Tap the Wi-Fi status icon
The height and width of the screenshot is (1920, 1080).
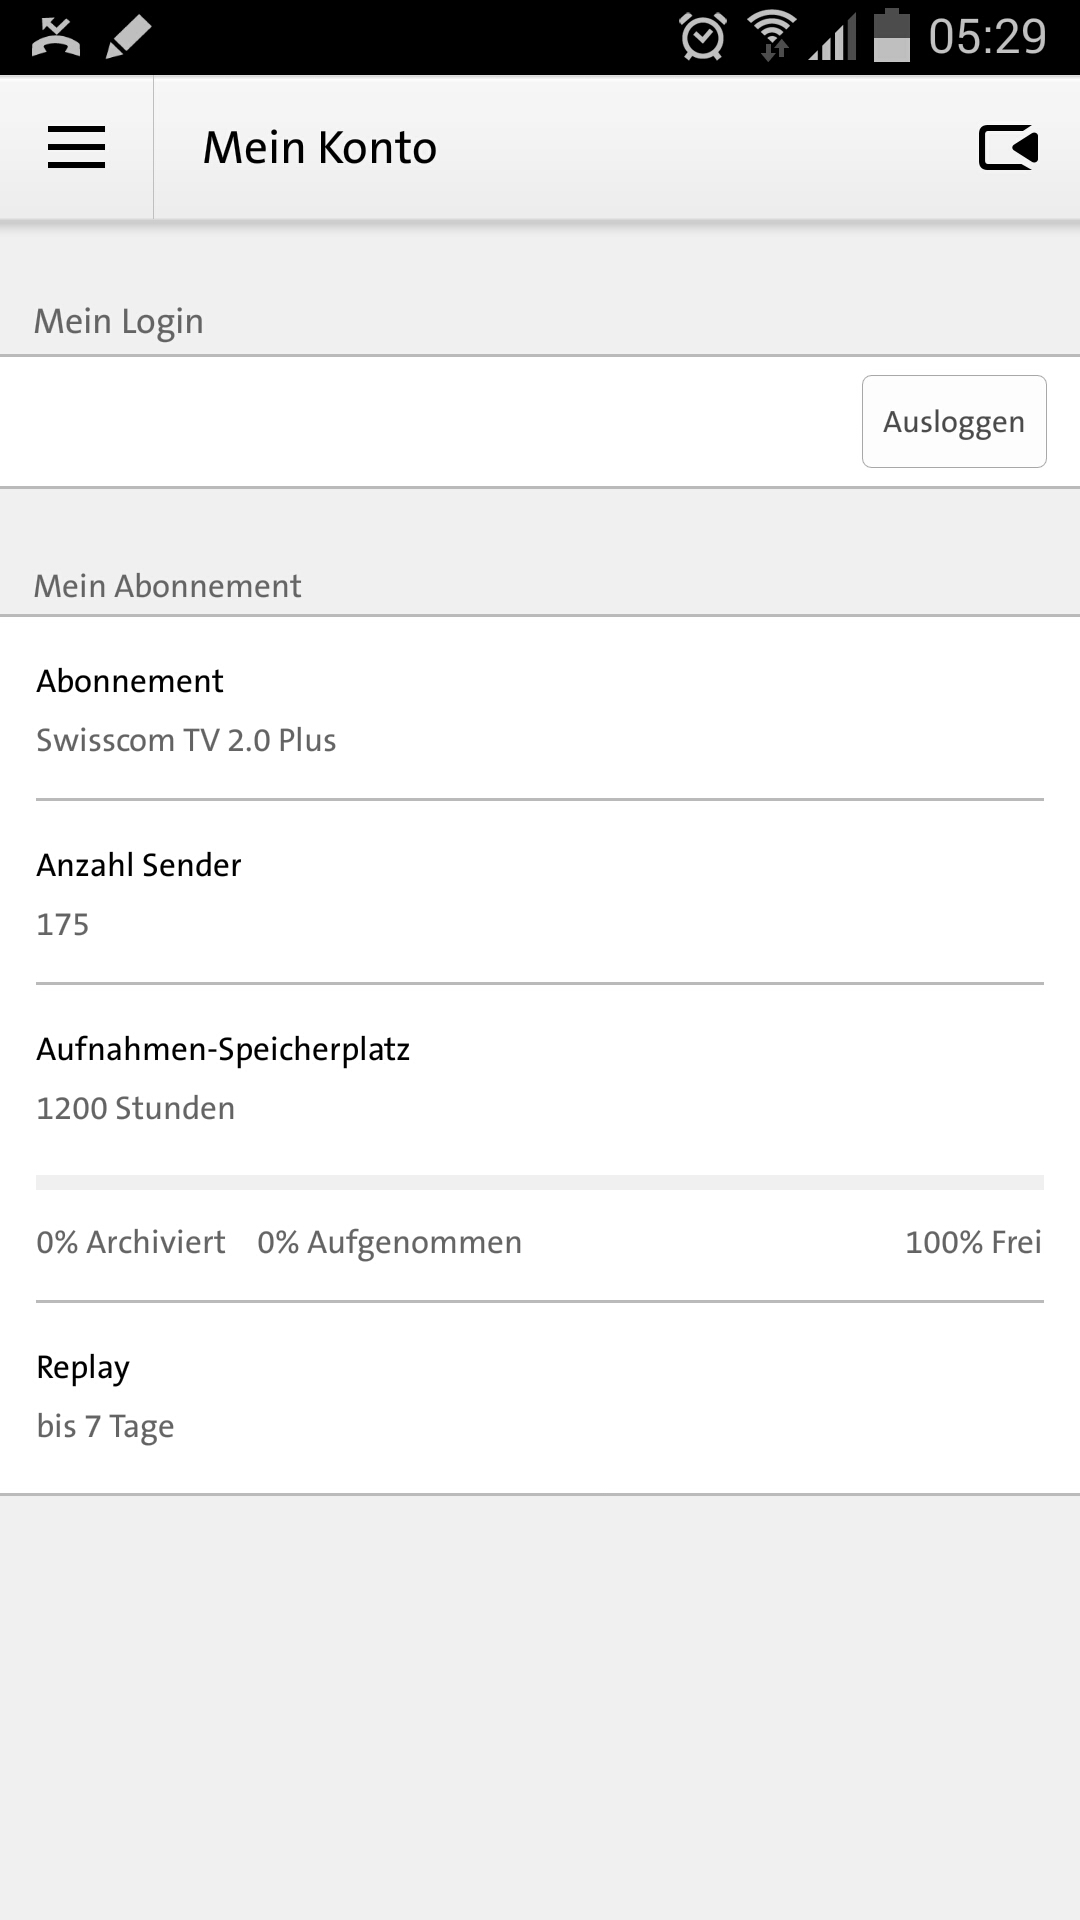pos(772,36)
